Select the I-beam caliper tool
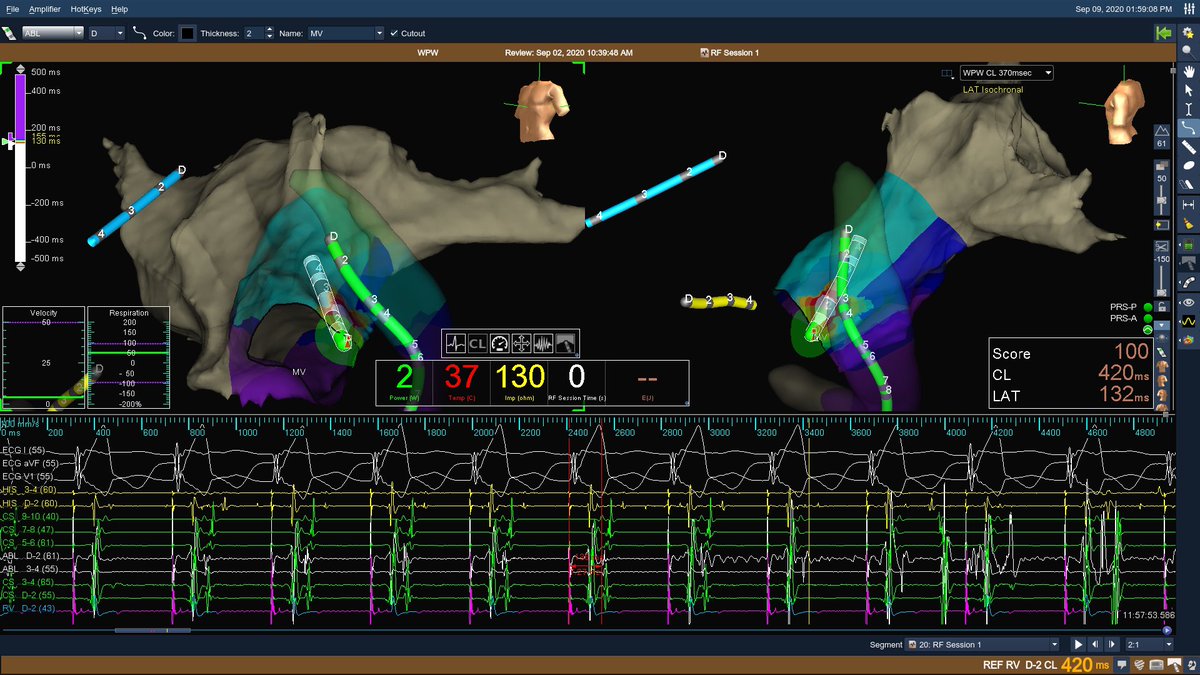The height and width of the screenshot is (675, 1200). (1188, 109)
